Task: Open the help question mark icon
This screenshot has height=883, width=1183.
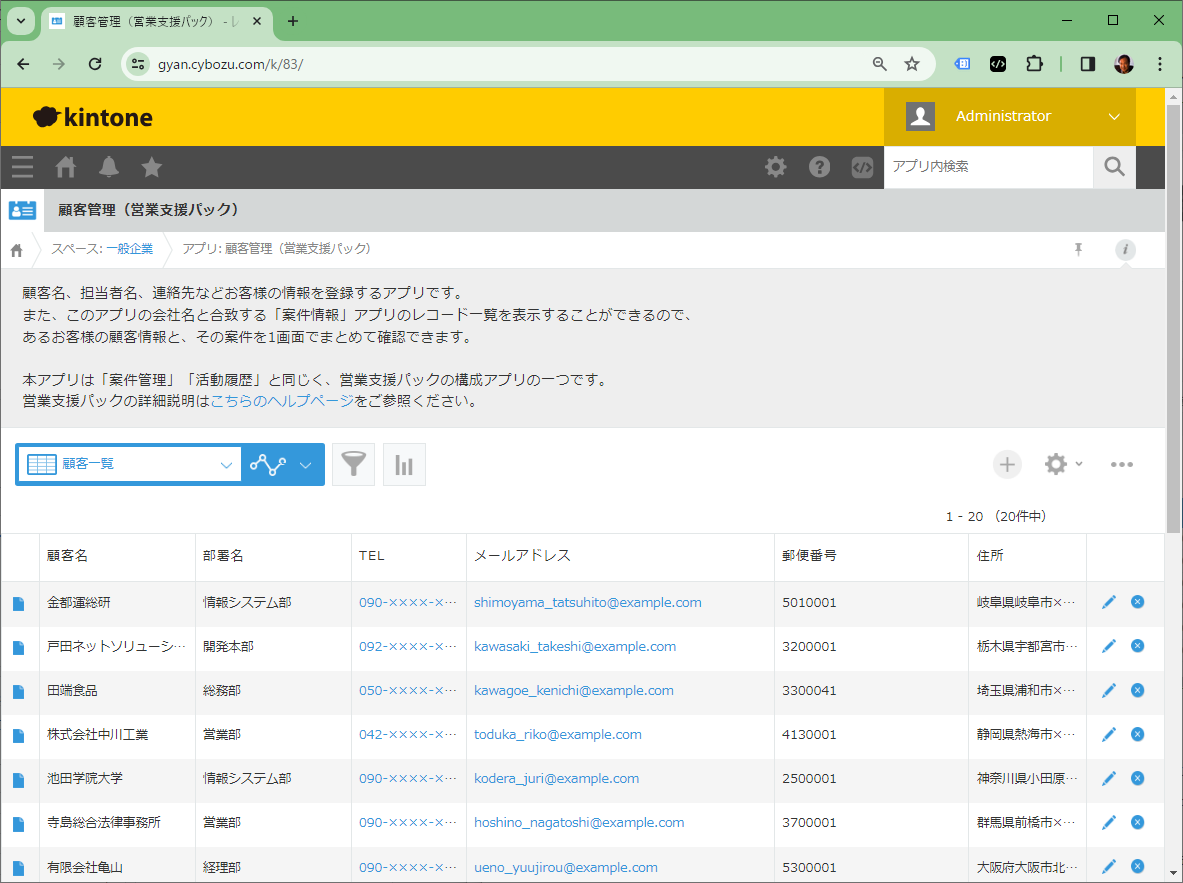Action: [819, 167]
